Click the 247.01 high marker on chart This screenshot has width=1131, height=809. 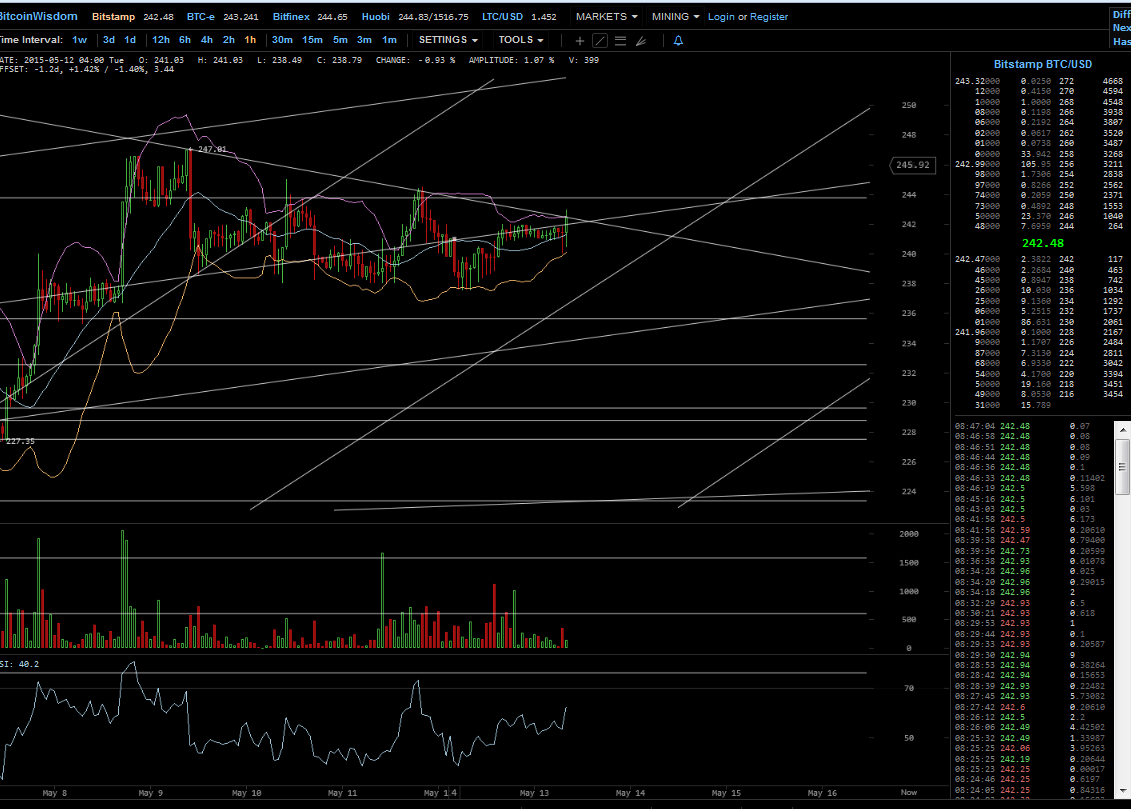[x=211, y=149]
